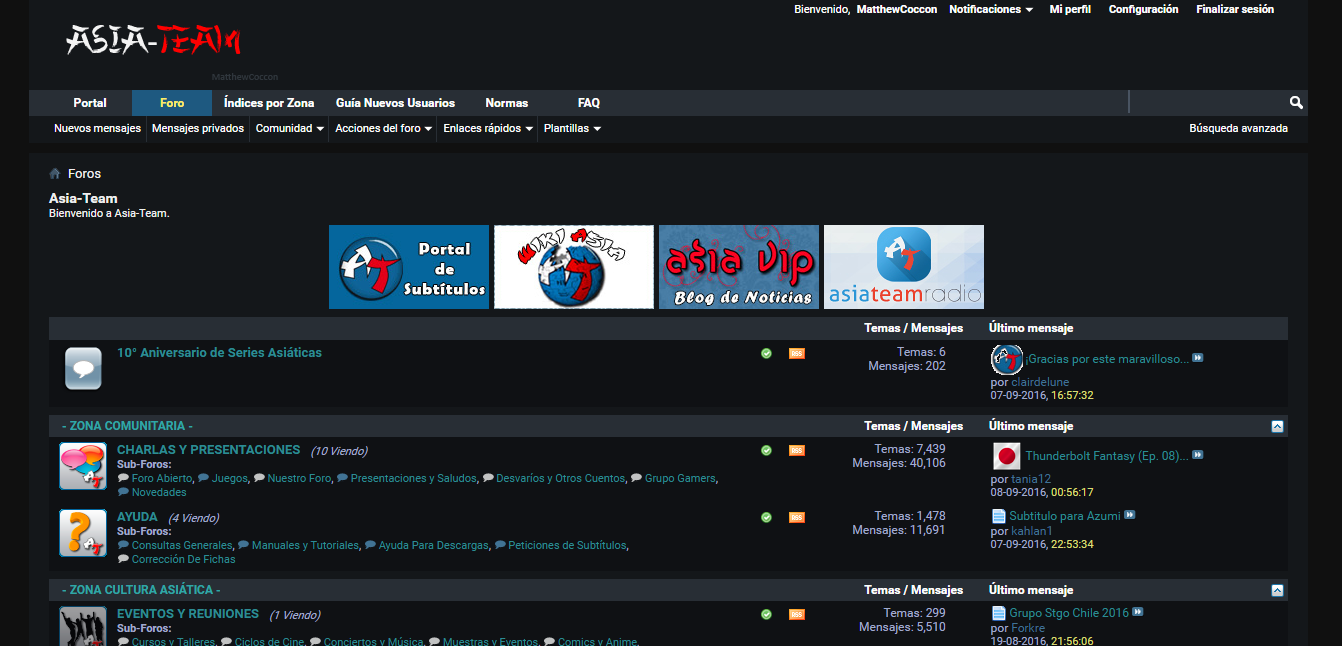Open the Asia Vip Blog de Noticias banner

tap(739, 267)
